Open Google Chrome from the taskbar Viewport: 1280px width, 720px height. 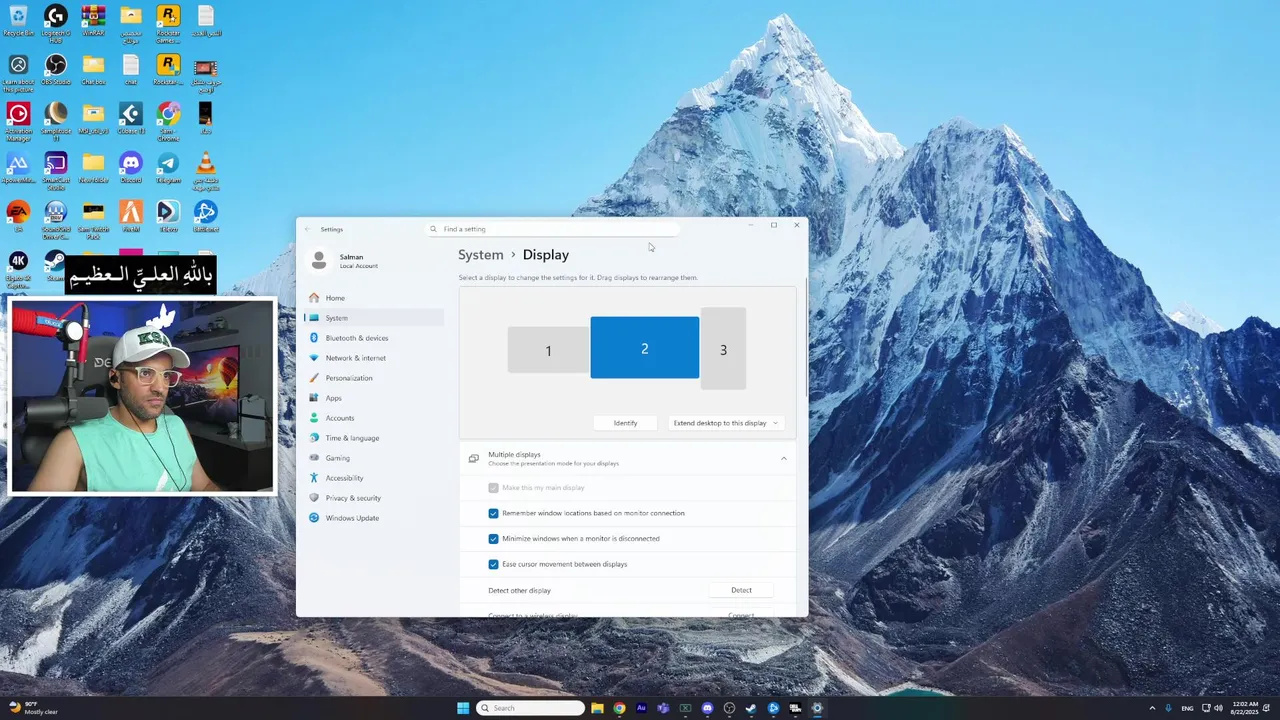click(x=620, y=708)
